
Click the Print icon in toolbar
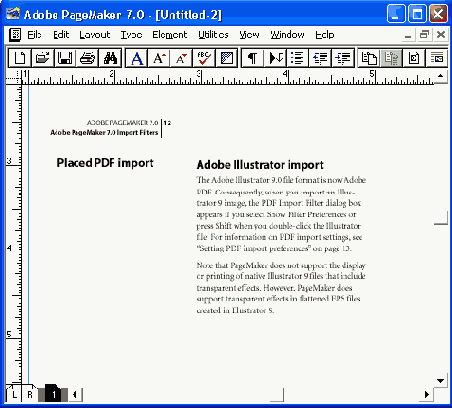pos(87,58)
